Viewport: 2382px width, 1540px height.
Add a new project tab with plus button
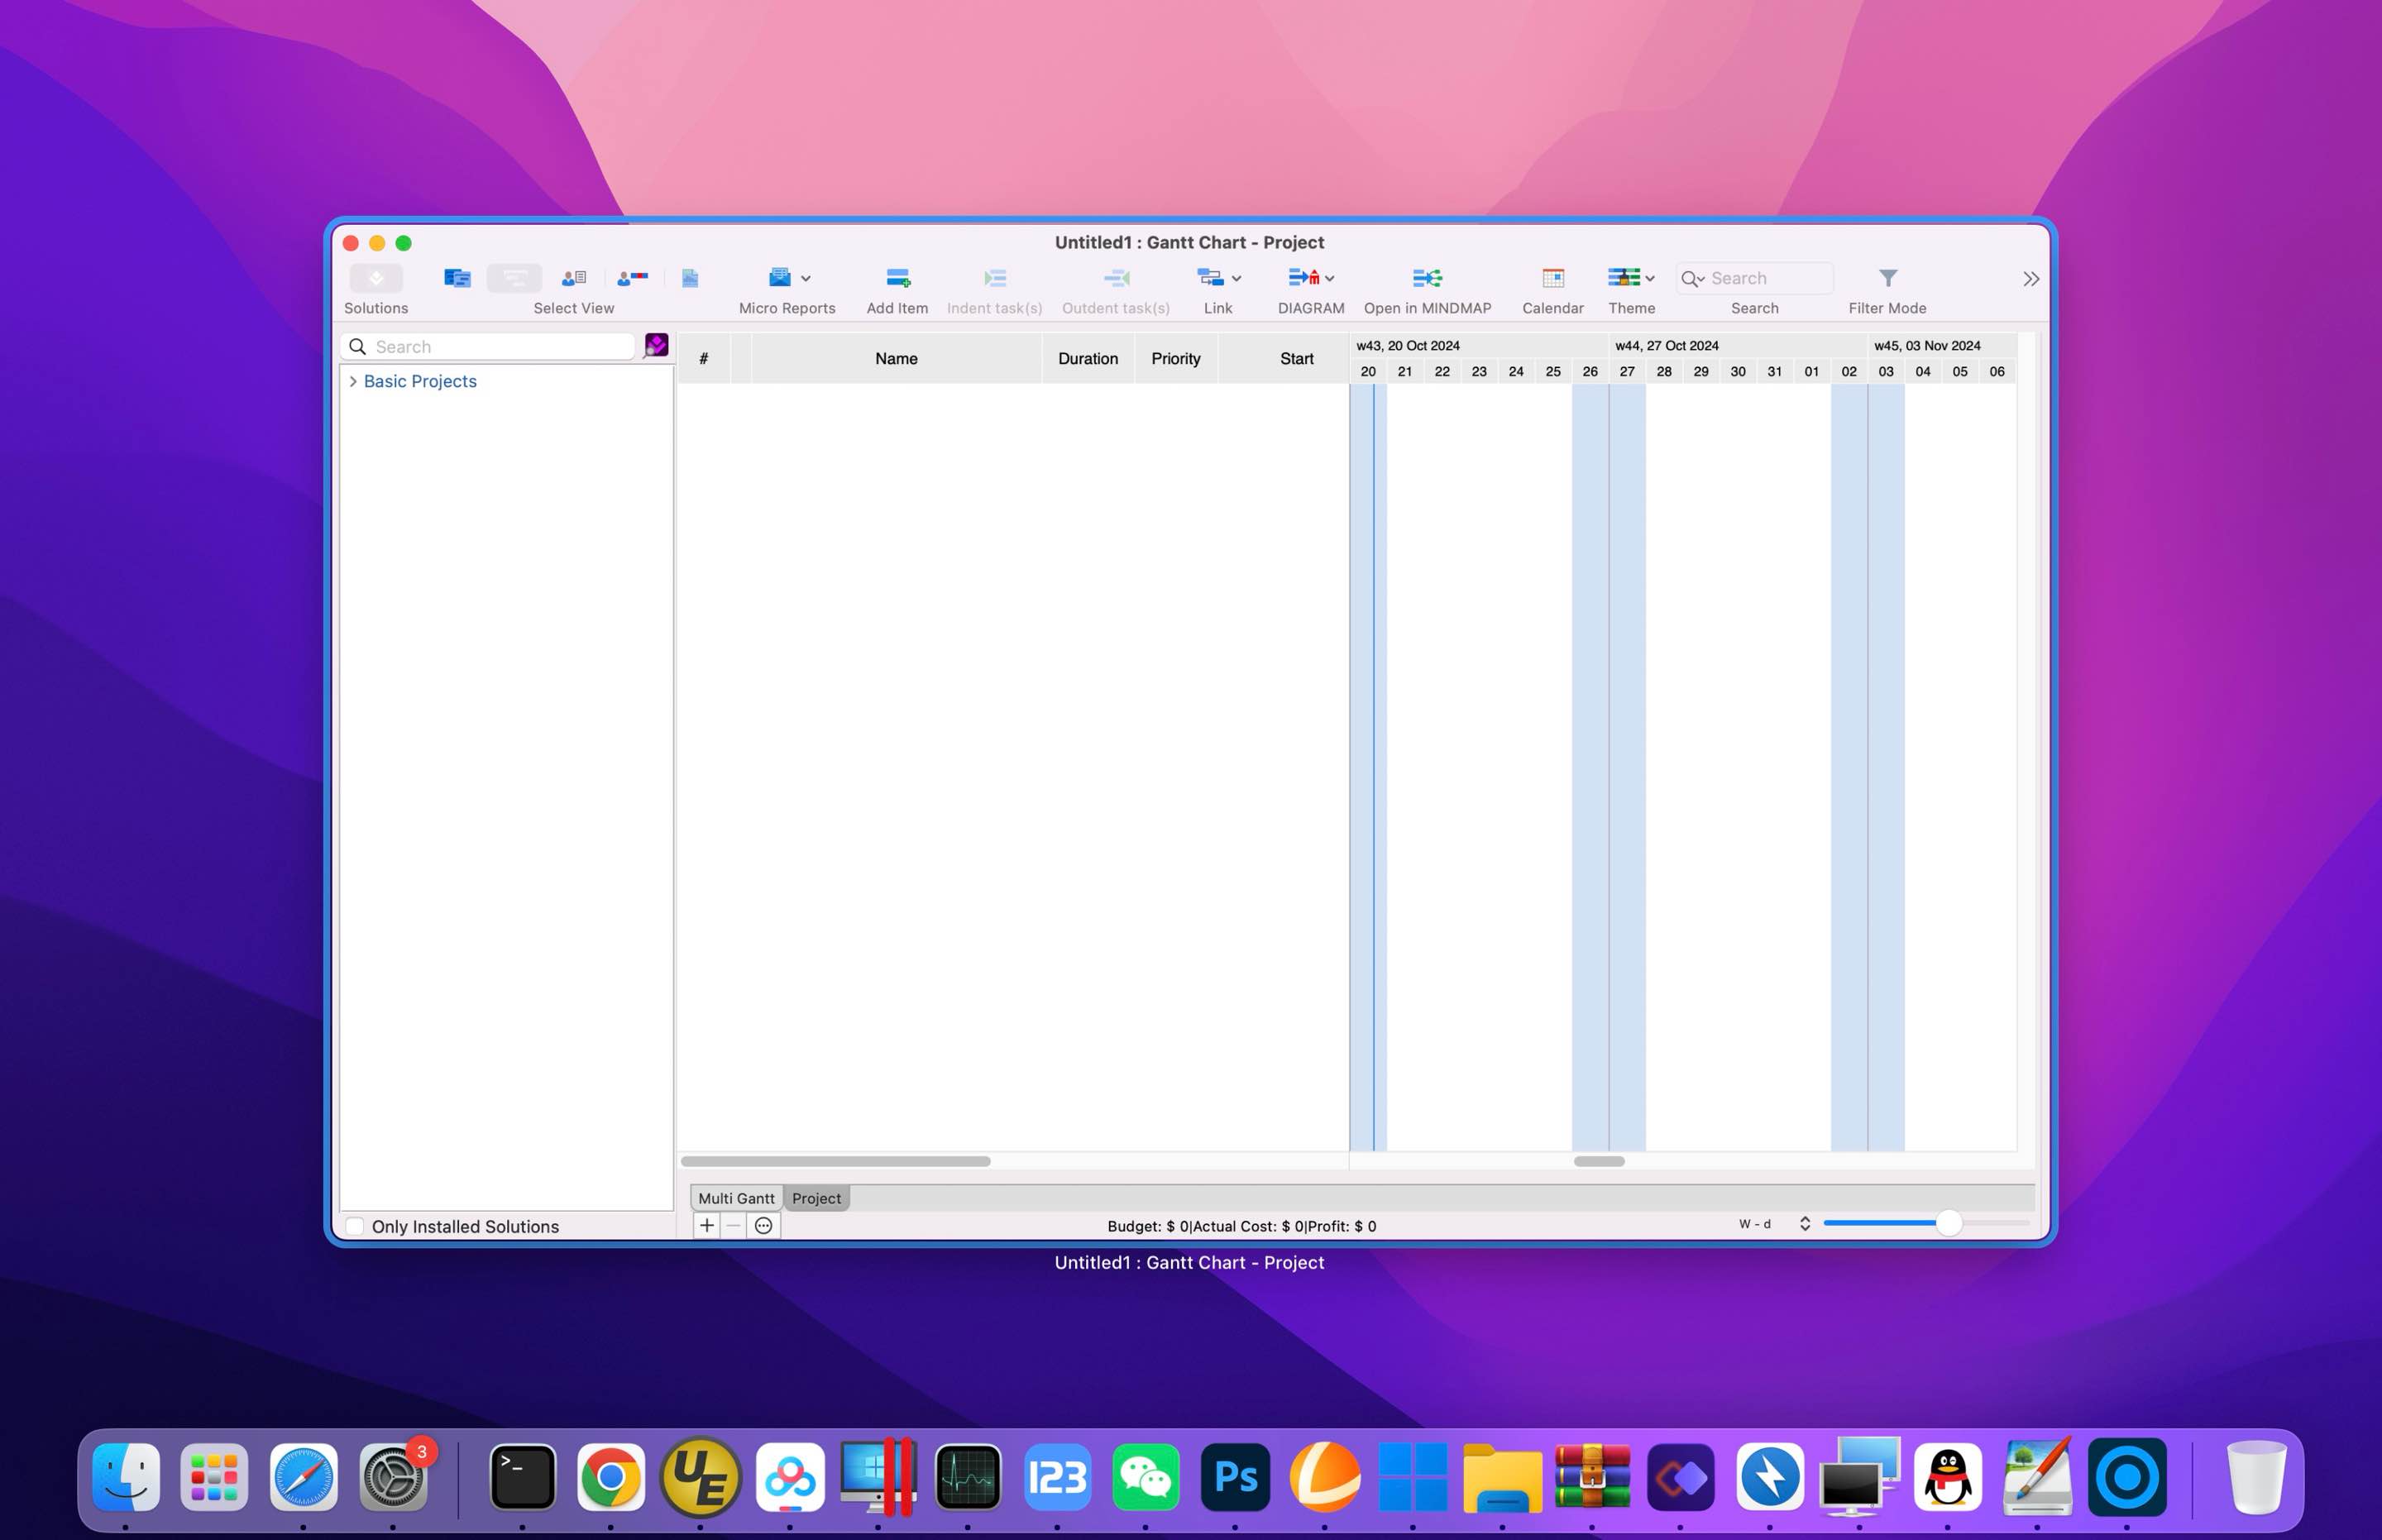(x=707, y=1225)
